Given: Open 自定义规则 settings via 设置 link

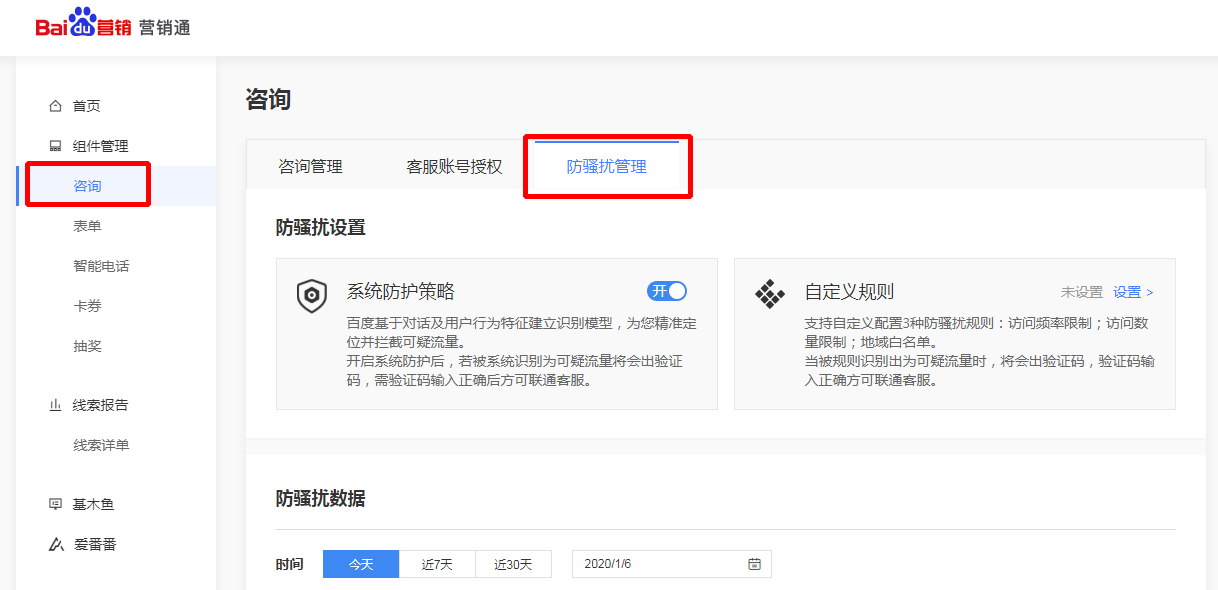Looking at the screenshot, I should [x=1128, y=291].
